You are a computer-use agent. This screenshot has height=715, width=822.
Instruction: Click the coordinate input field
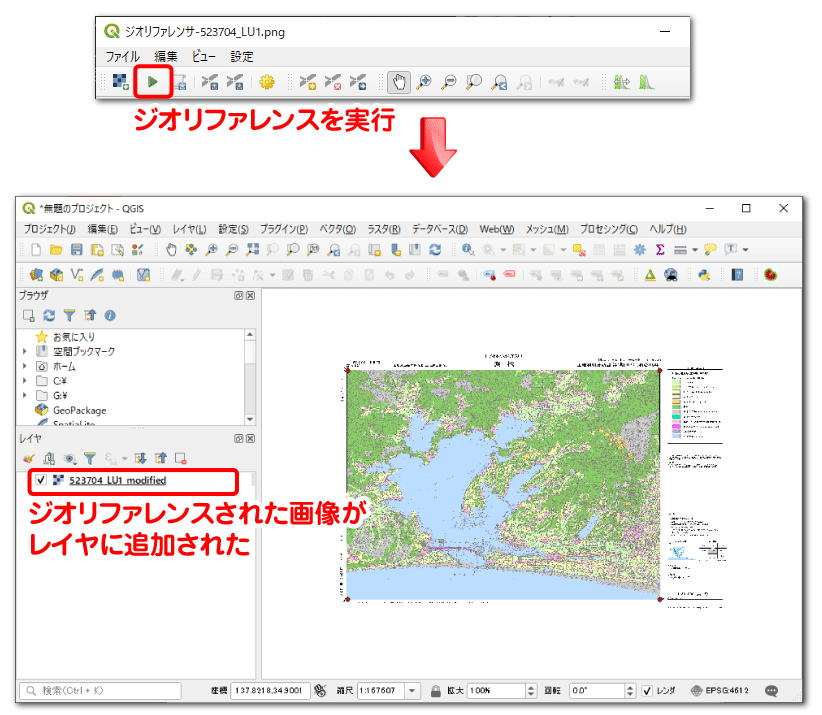pos(271,691)
